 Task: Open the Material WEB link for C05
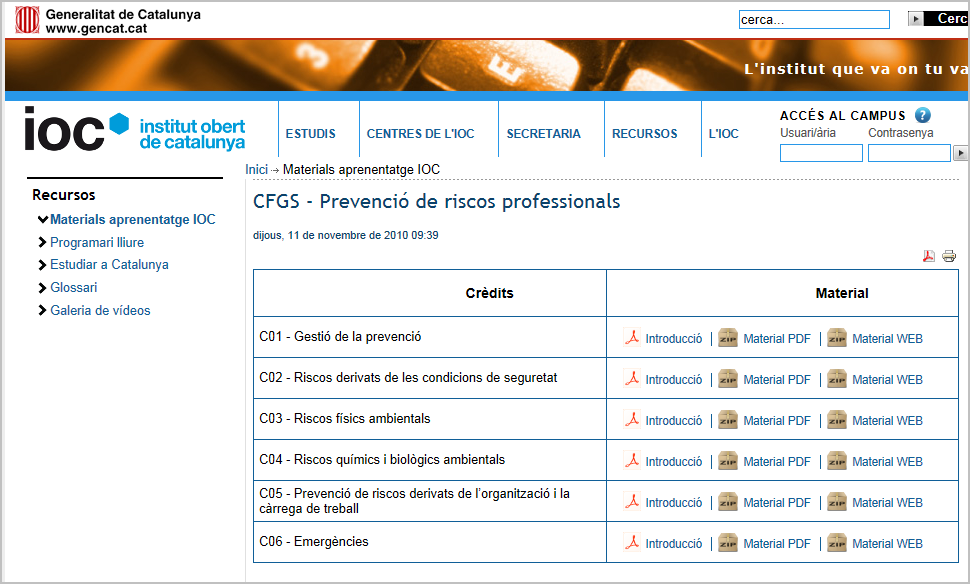click(886, 503)
